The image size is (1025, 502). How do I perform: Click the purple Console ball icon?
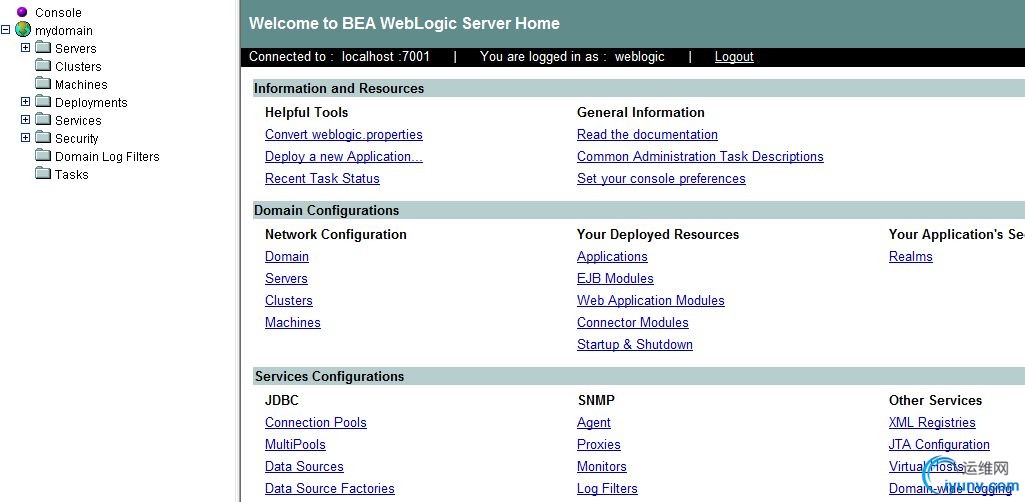coord(22,12)
